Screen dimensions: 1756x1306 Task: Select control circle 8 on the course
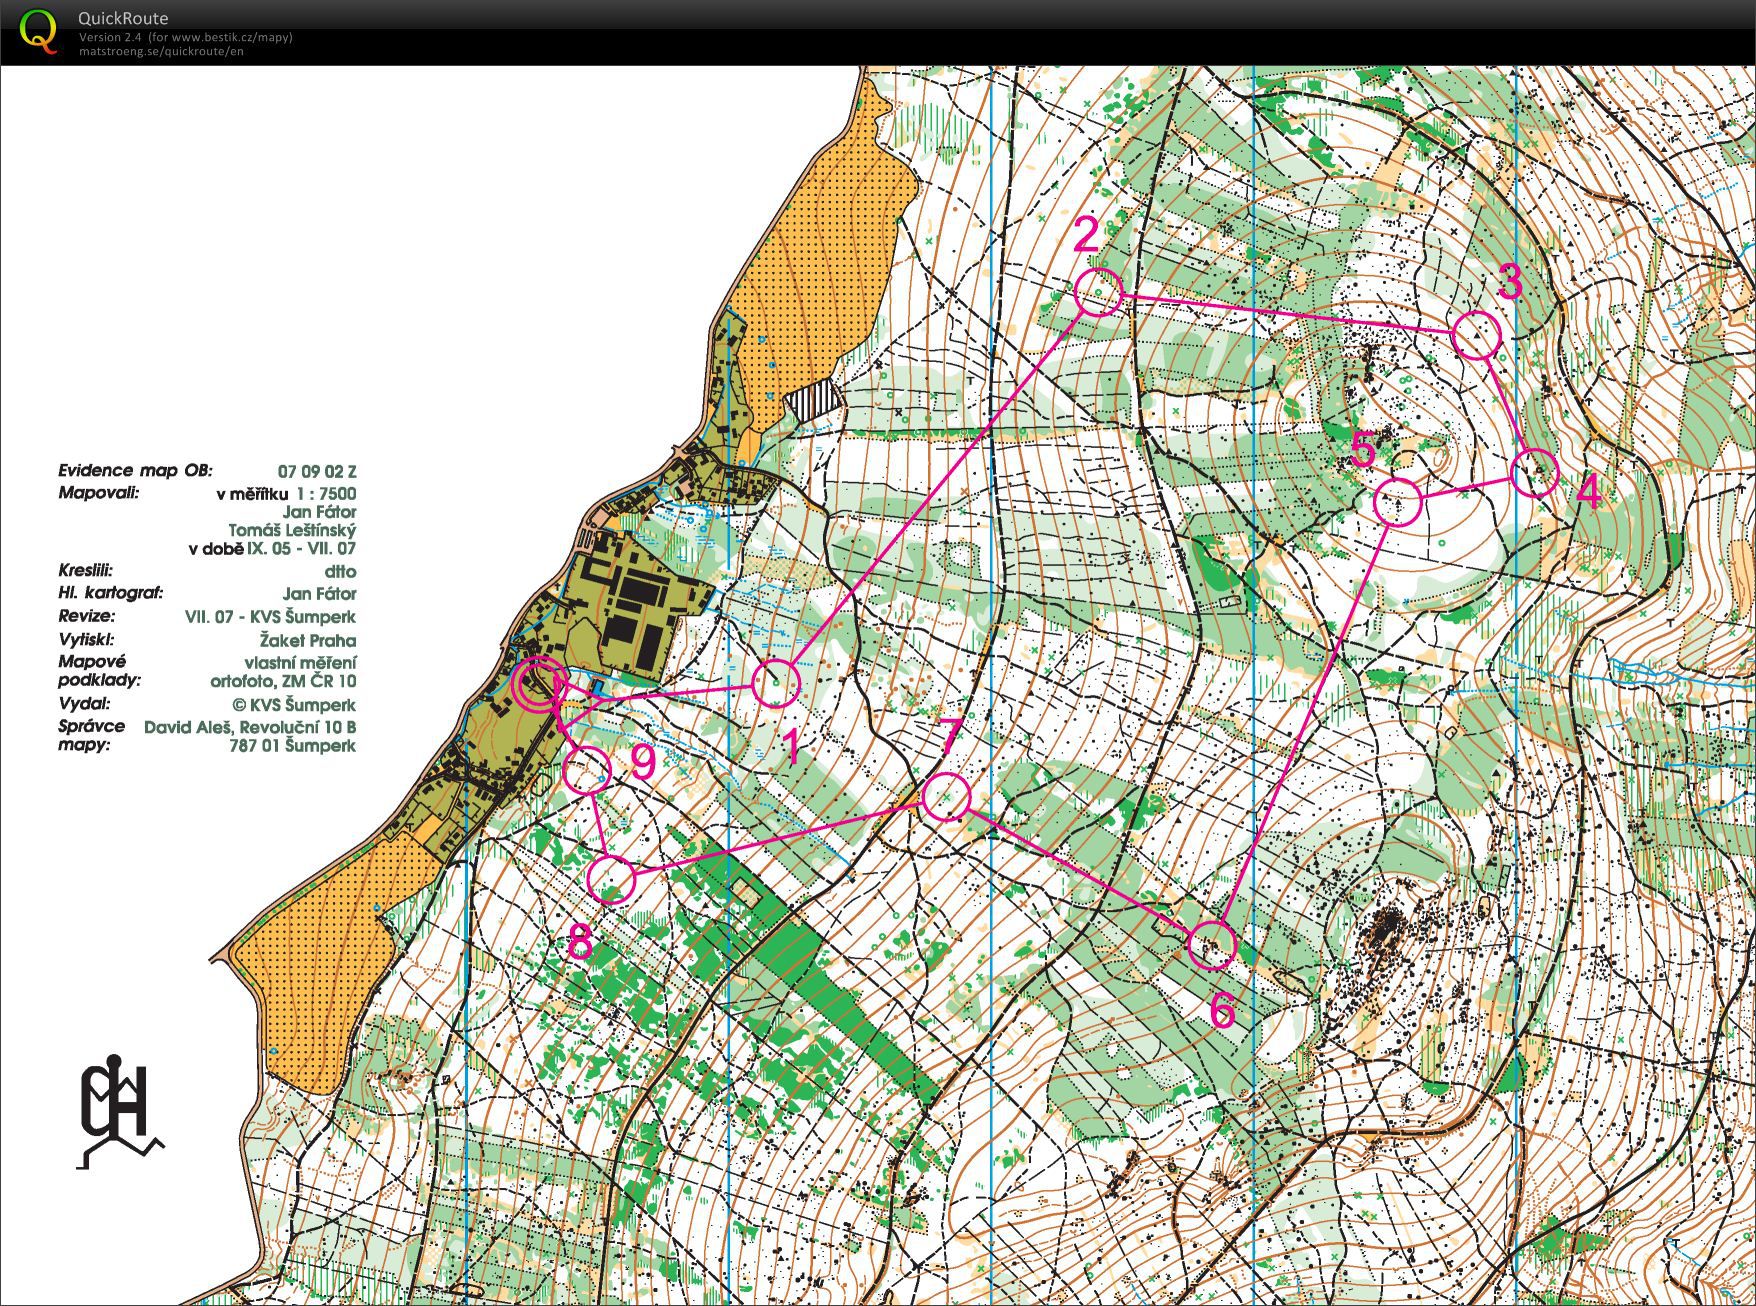click(x=612, y=880)
